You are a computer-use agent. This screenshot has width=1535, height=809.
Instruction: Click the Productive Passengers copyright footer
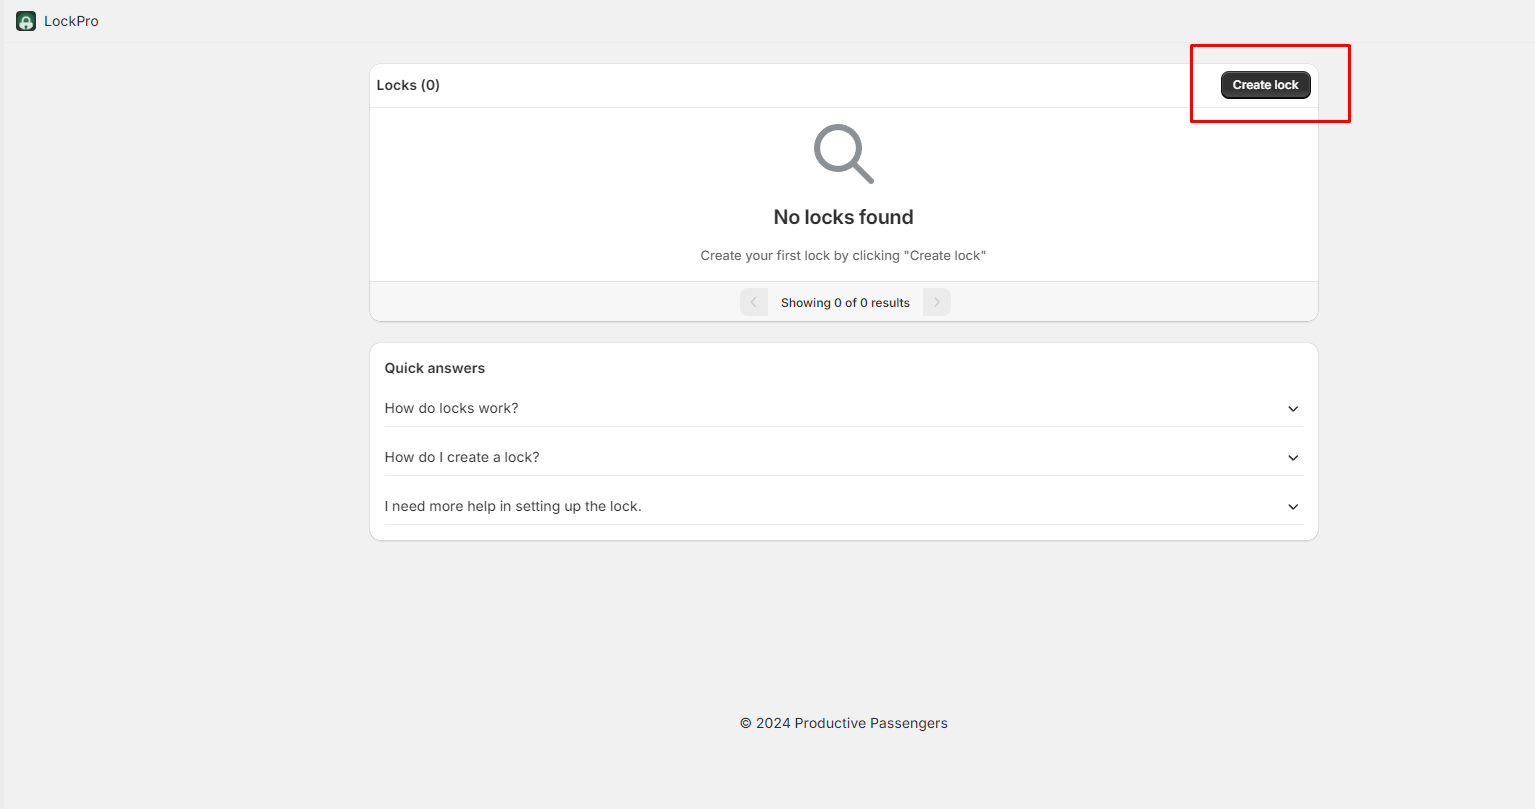(843, 723)
